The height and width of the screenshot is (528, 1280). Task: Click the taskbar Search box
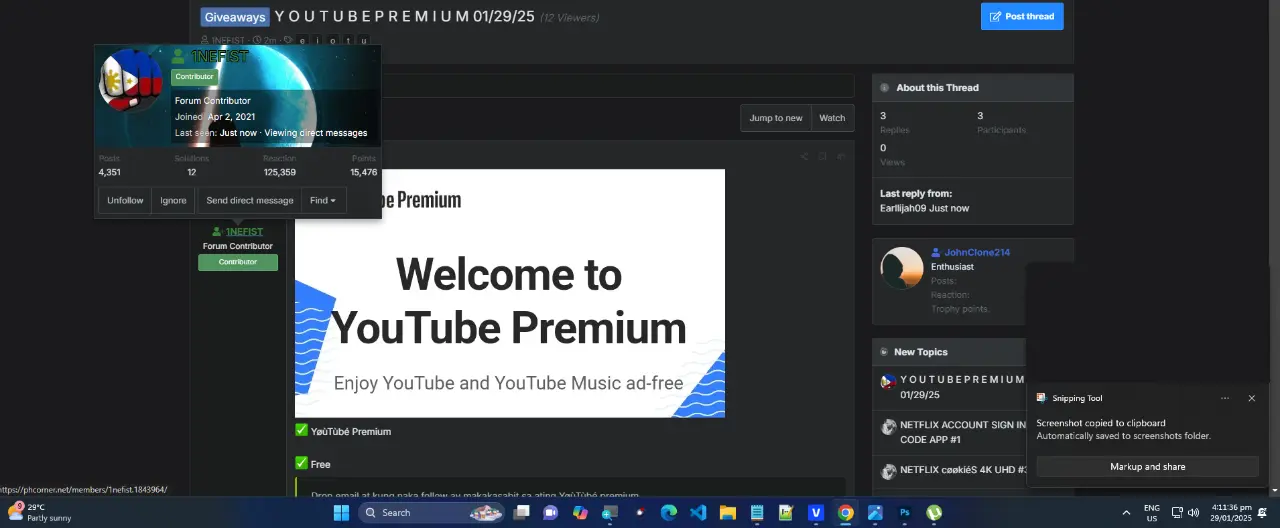pyautogui.click(x=431, y=512)
